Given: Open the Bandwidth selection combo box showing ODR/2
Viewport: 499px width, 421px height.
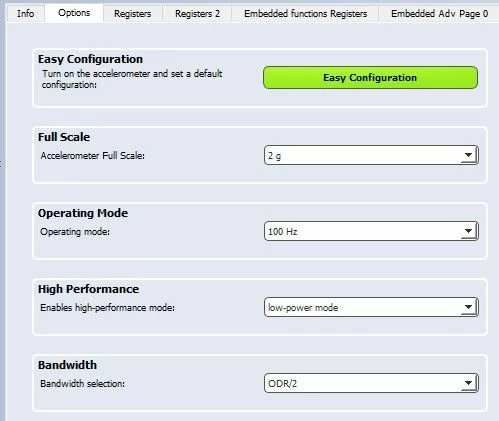Looking at the screenshot, I should coord(371,383).
